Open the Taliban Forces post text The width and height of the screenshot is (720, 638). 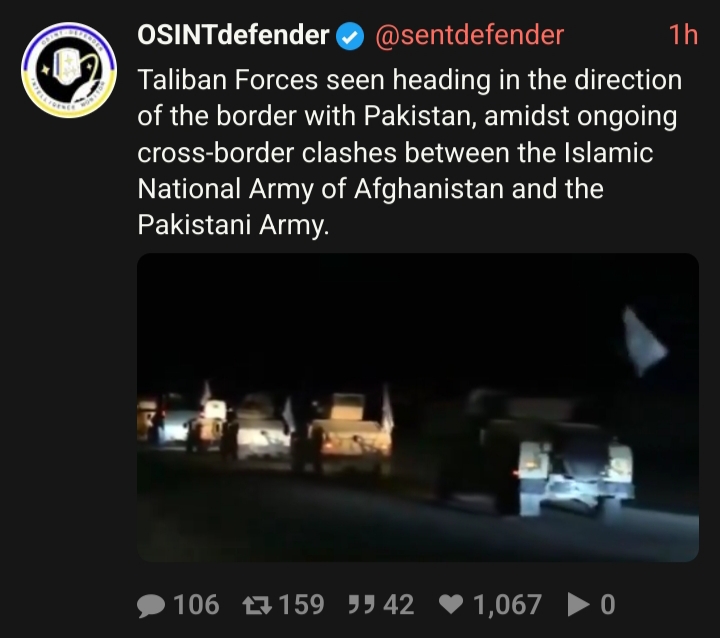click(x=410, y=152)
